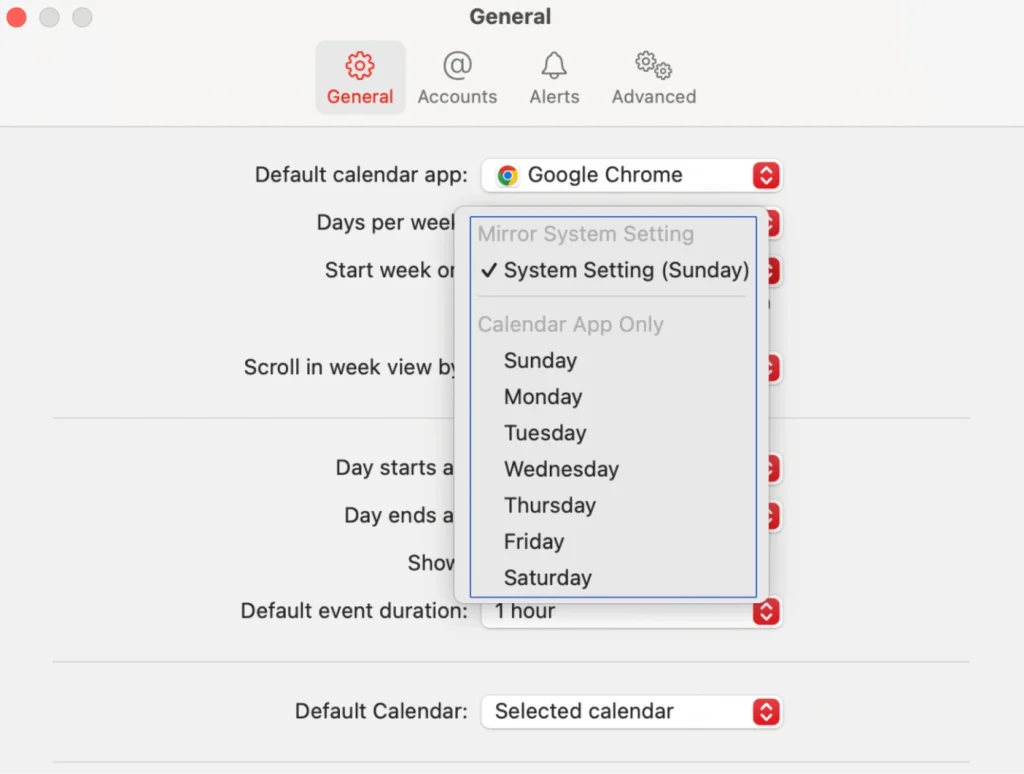The height and width of the screenshot is (774, 1024).
Task: Pick Tuesday from the weekday list
Action: tap(545, 433)
